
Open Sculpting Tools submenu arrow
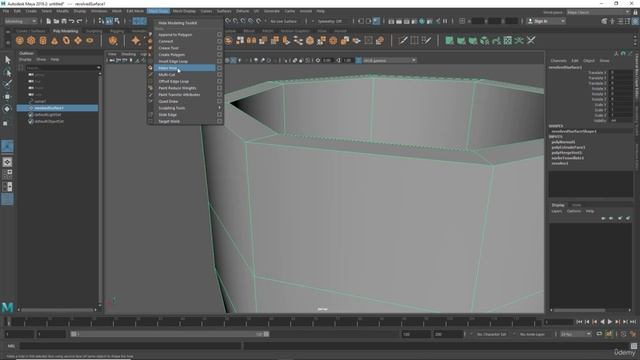point(220,108)
